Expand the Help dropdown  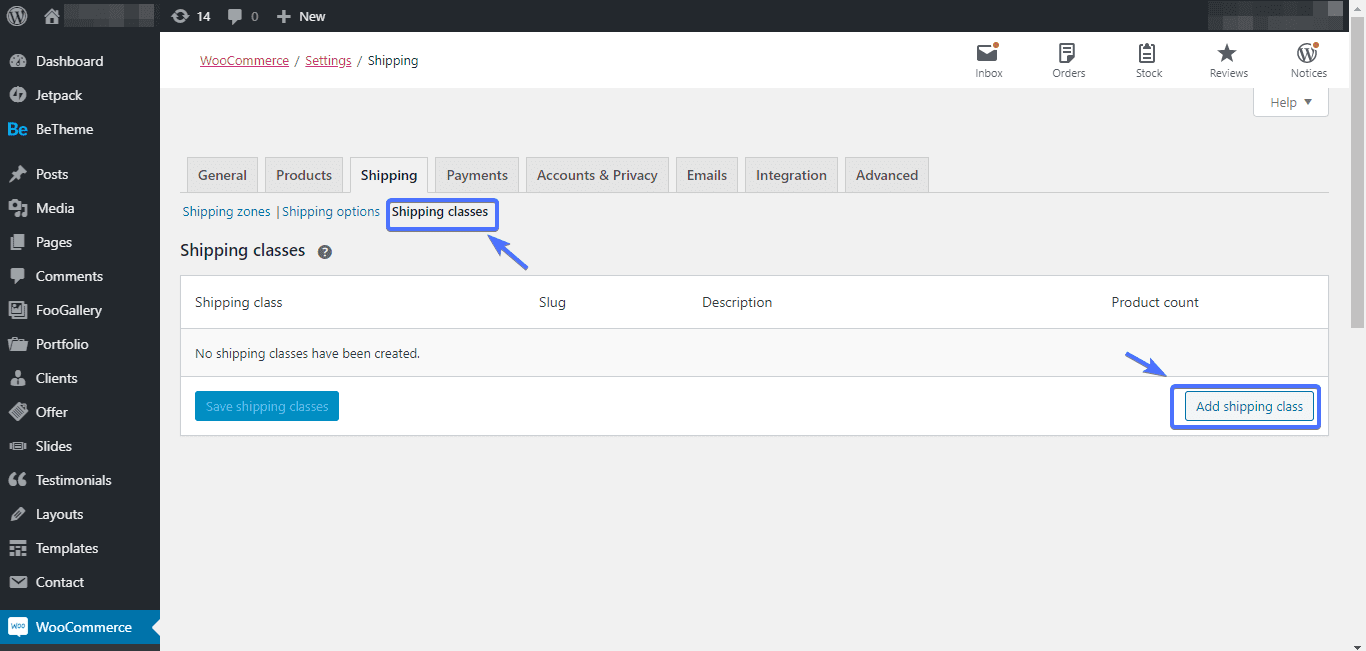point(1291,102)
